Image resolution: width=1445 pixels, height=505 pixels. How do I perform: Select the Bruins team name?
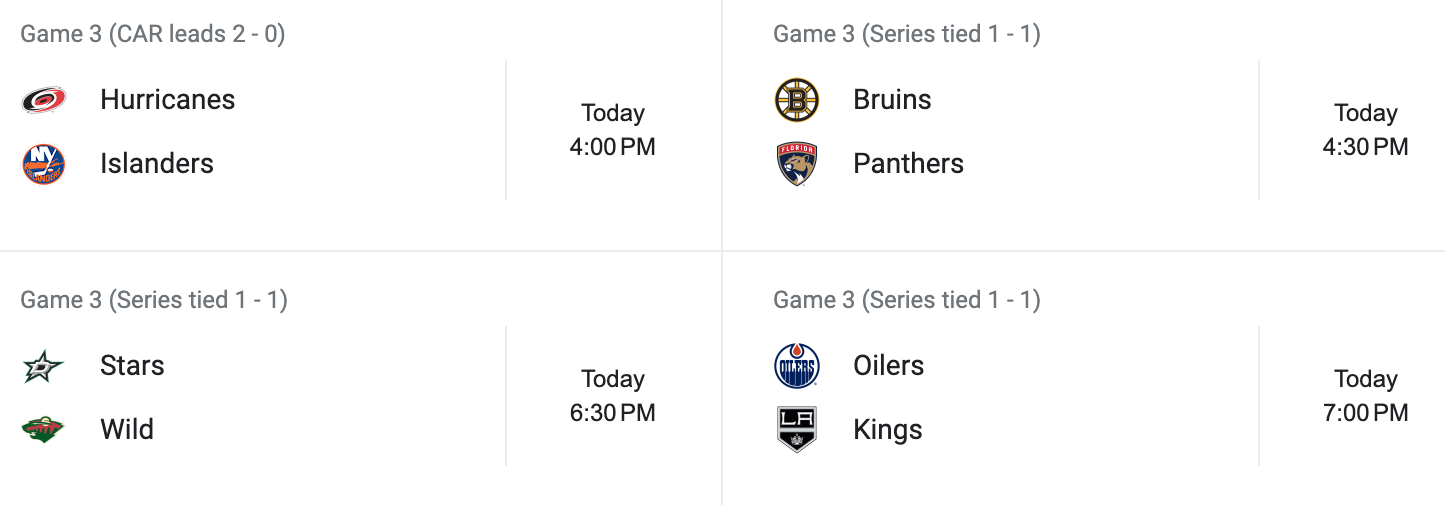[892, 100]
